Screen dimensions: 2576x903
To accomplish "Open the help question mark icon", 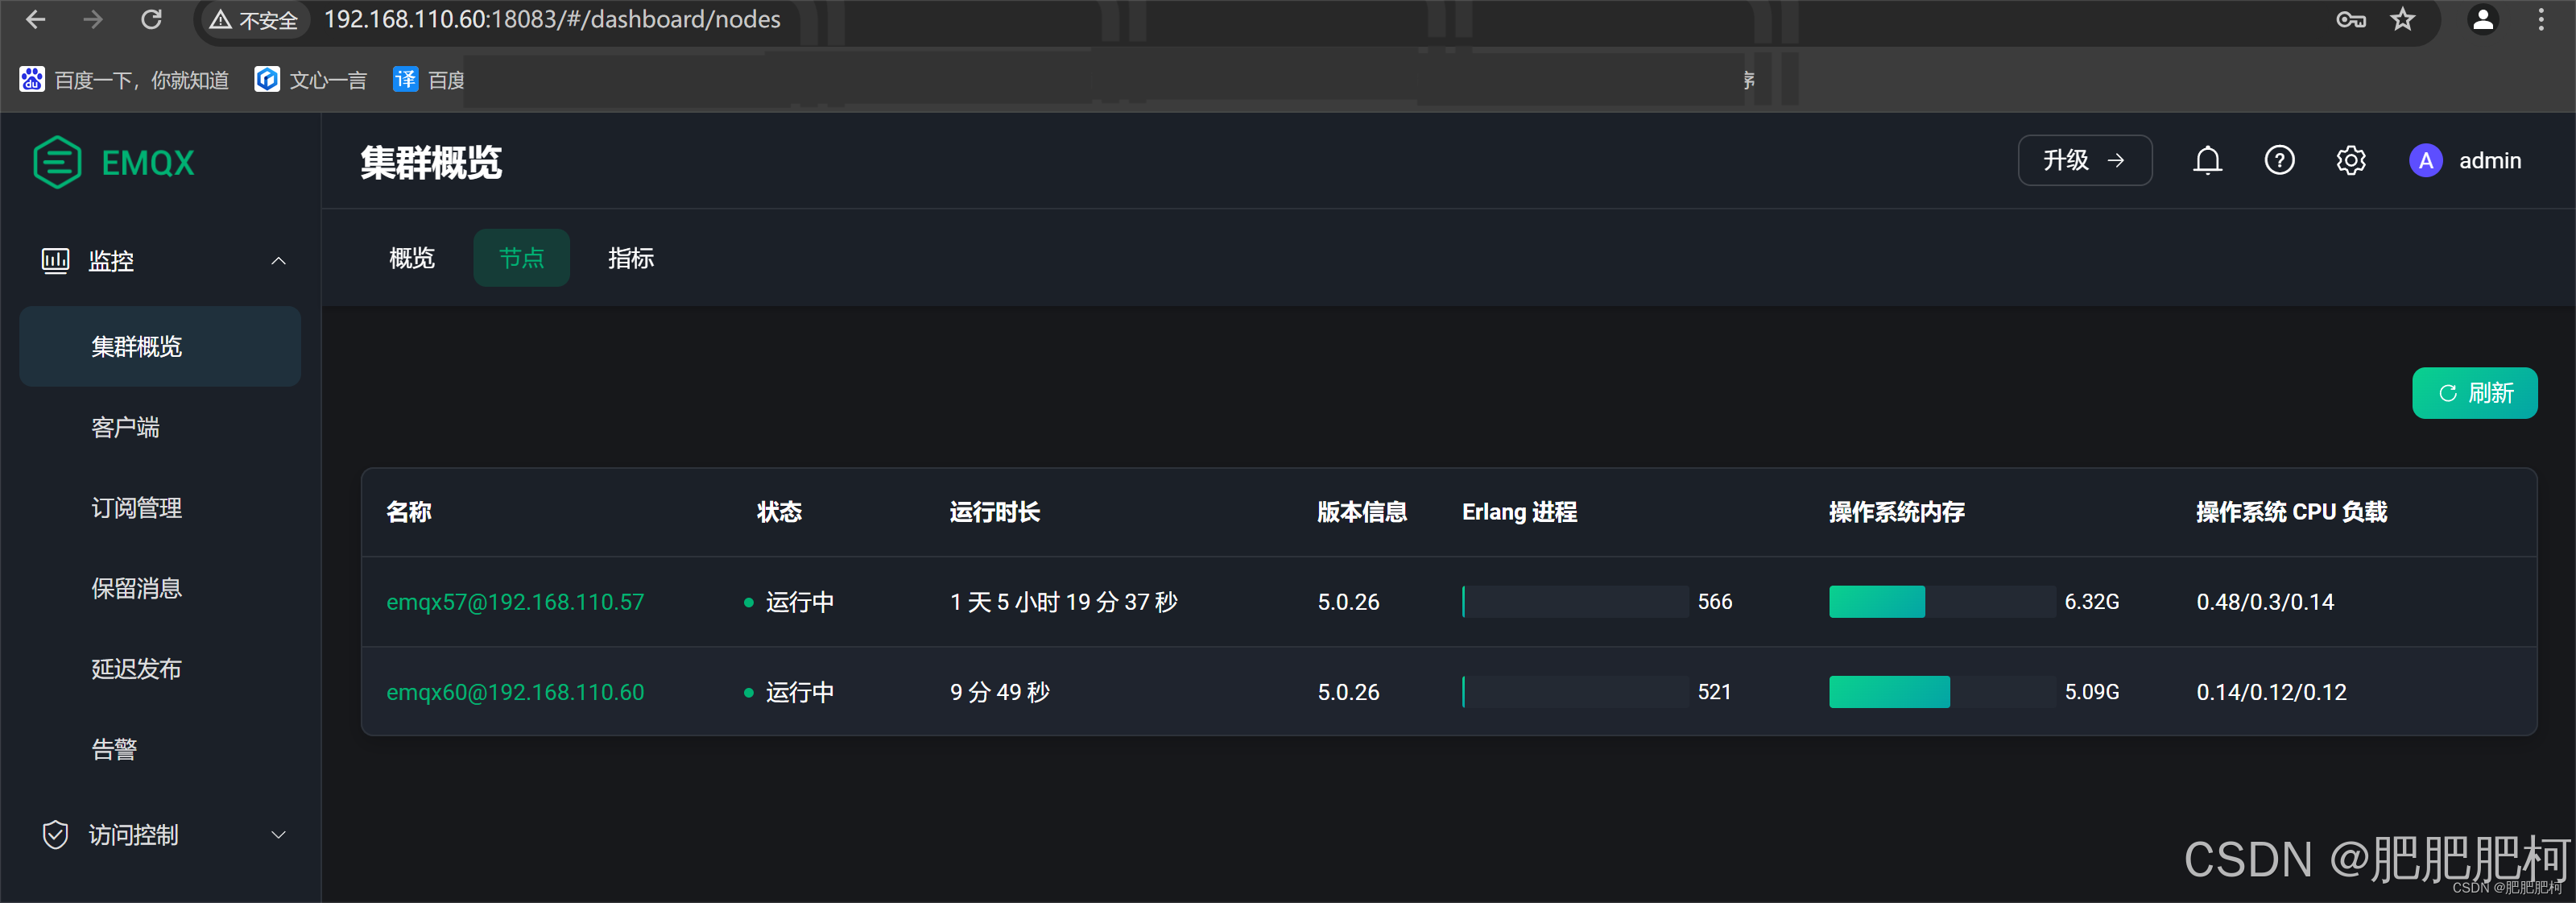I will tap(2279, 160).
